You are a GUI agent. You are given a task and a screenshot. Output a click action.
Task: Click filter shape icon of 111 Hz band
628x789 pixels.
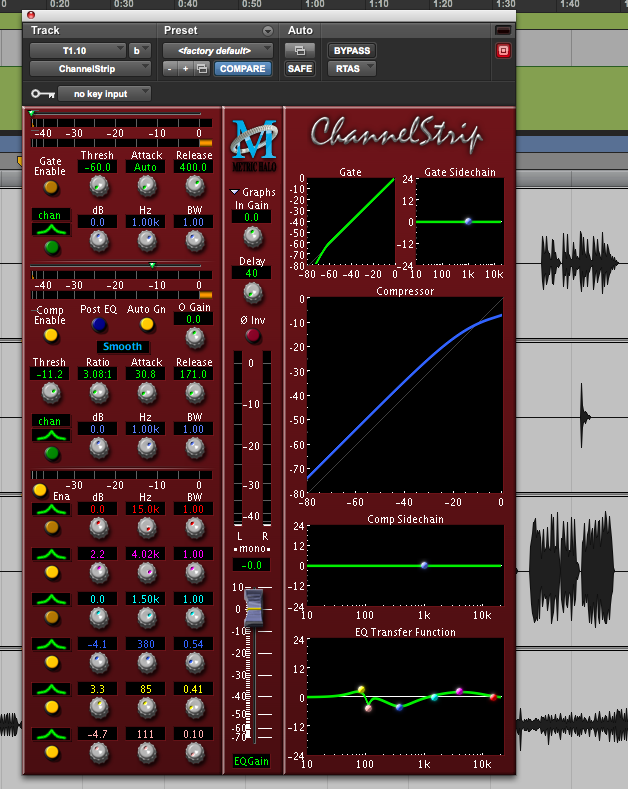(51, 734)
